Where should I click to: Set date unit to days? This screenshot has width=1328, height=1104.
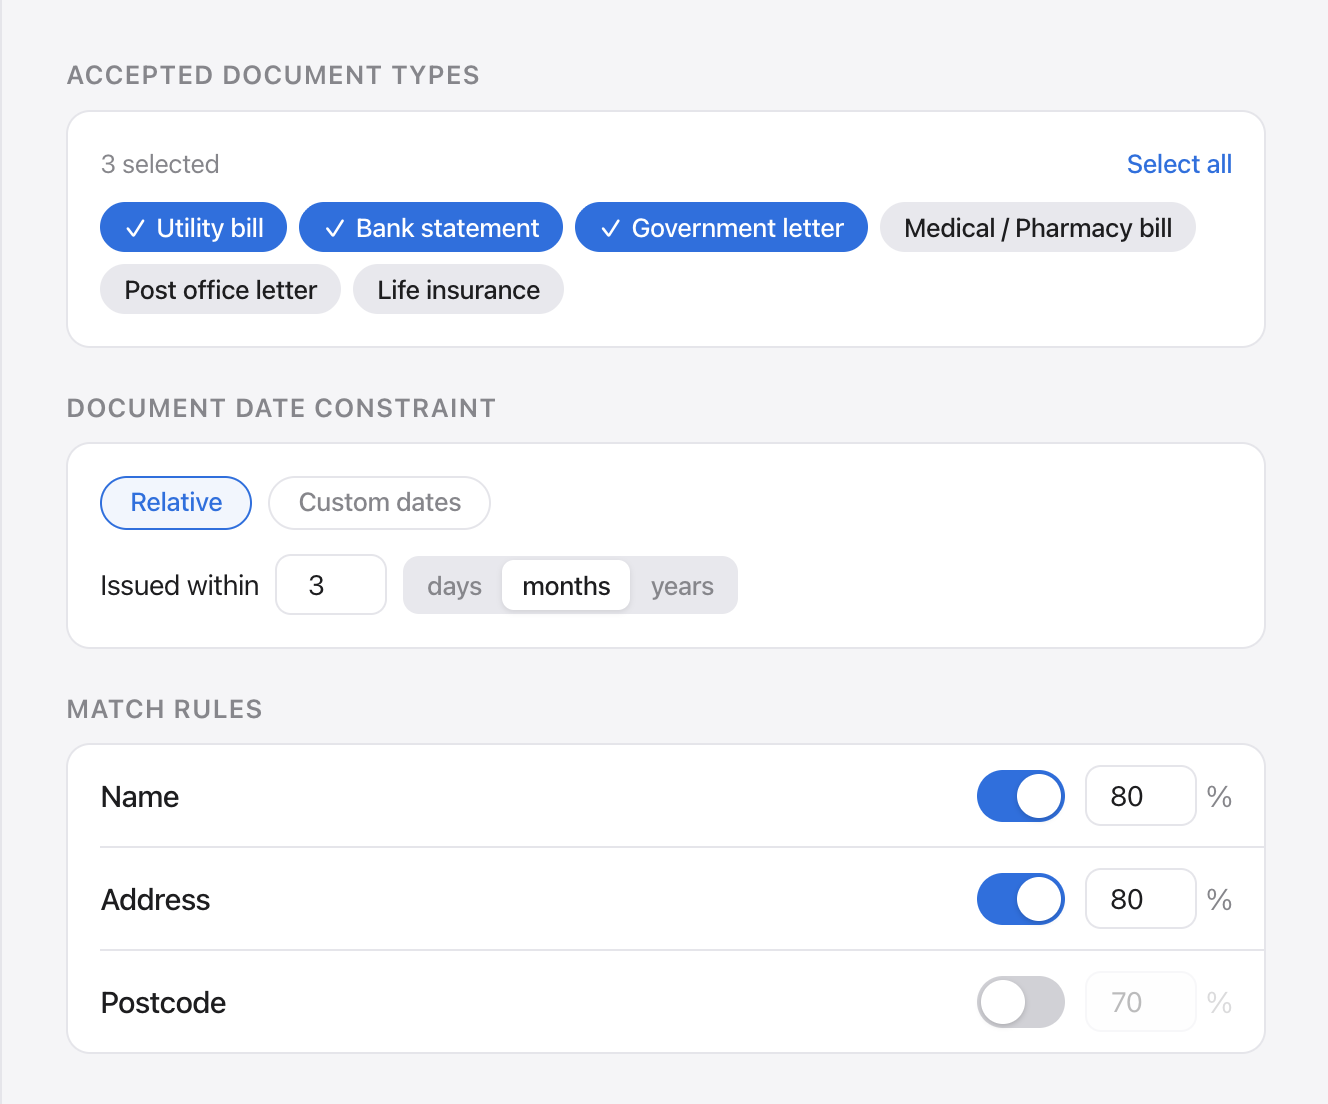click(x=454, y=586)
